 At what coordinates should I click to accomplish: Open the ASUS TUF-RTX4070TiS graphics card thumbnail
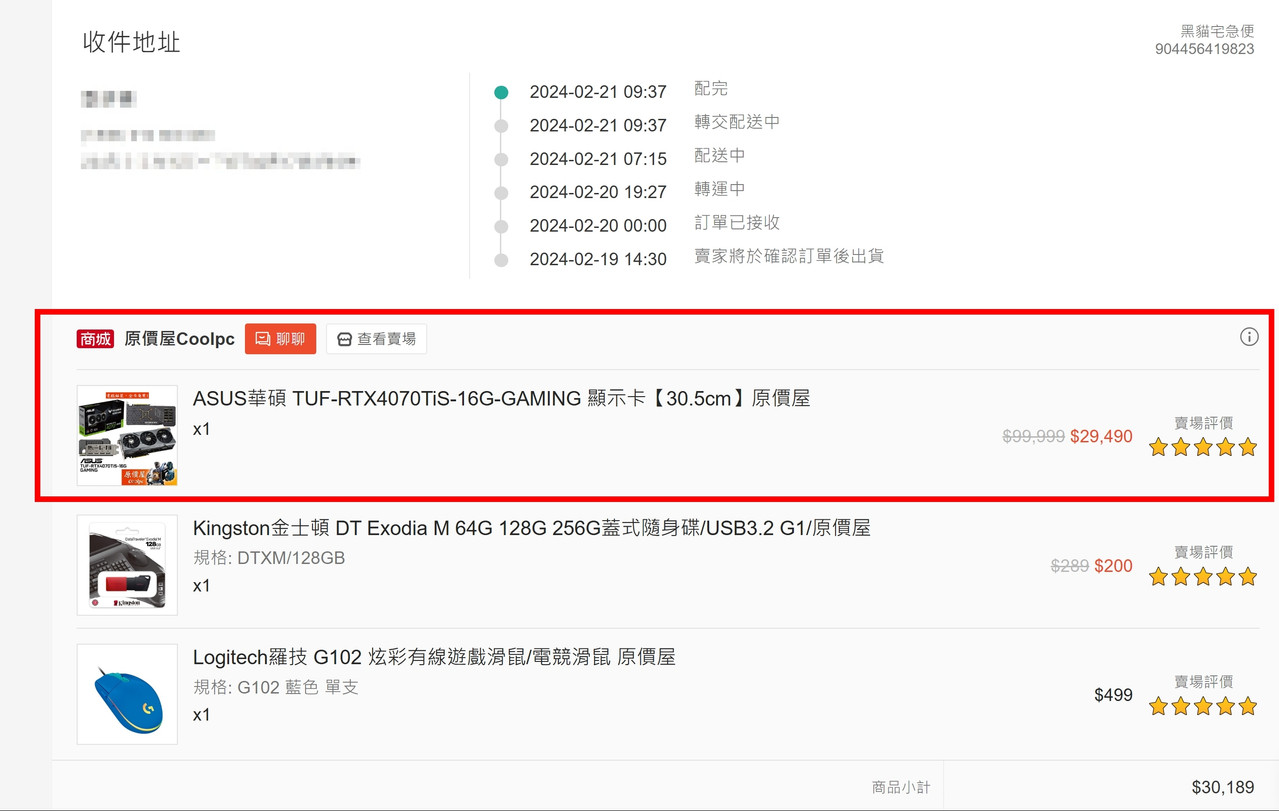tap(127, 436)
